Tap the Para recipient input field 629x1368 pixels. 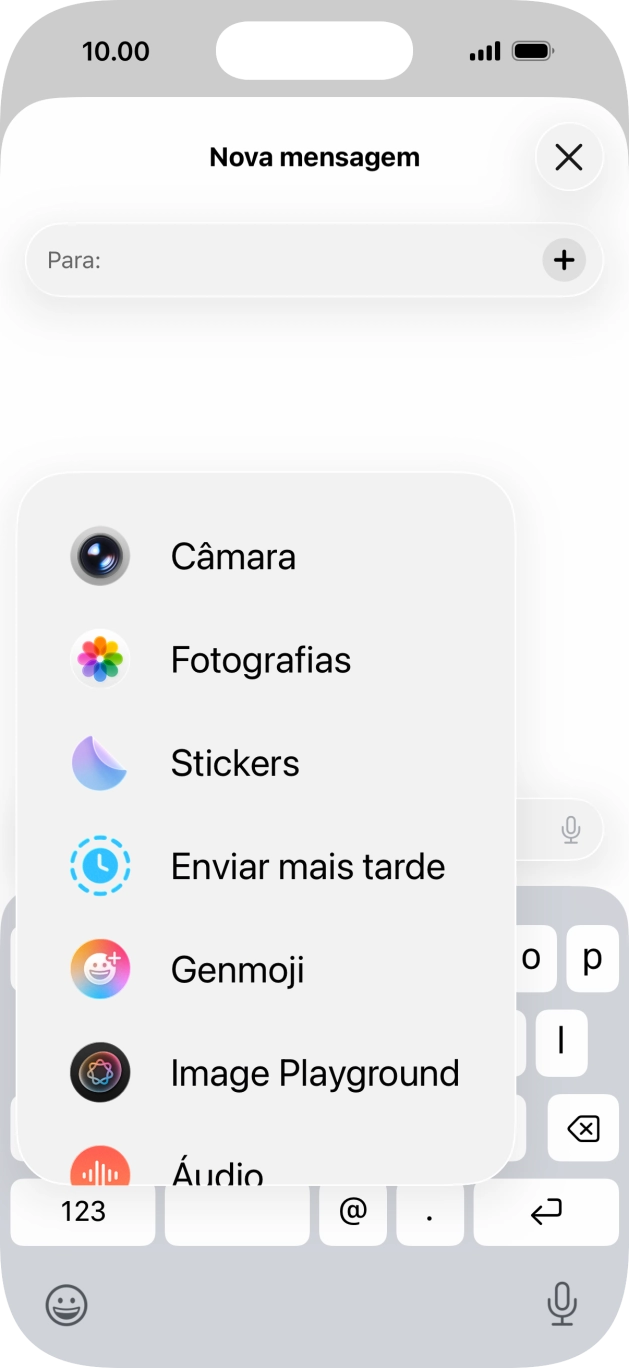coord(250,259)
